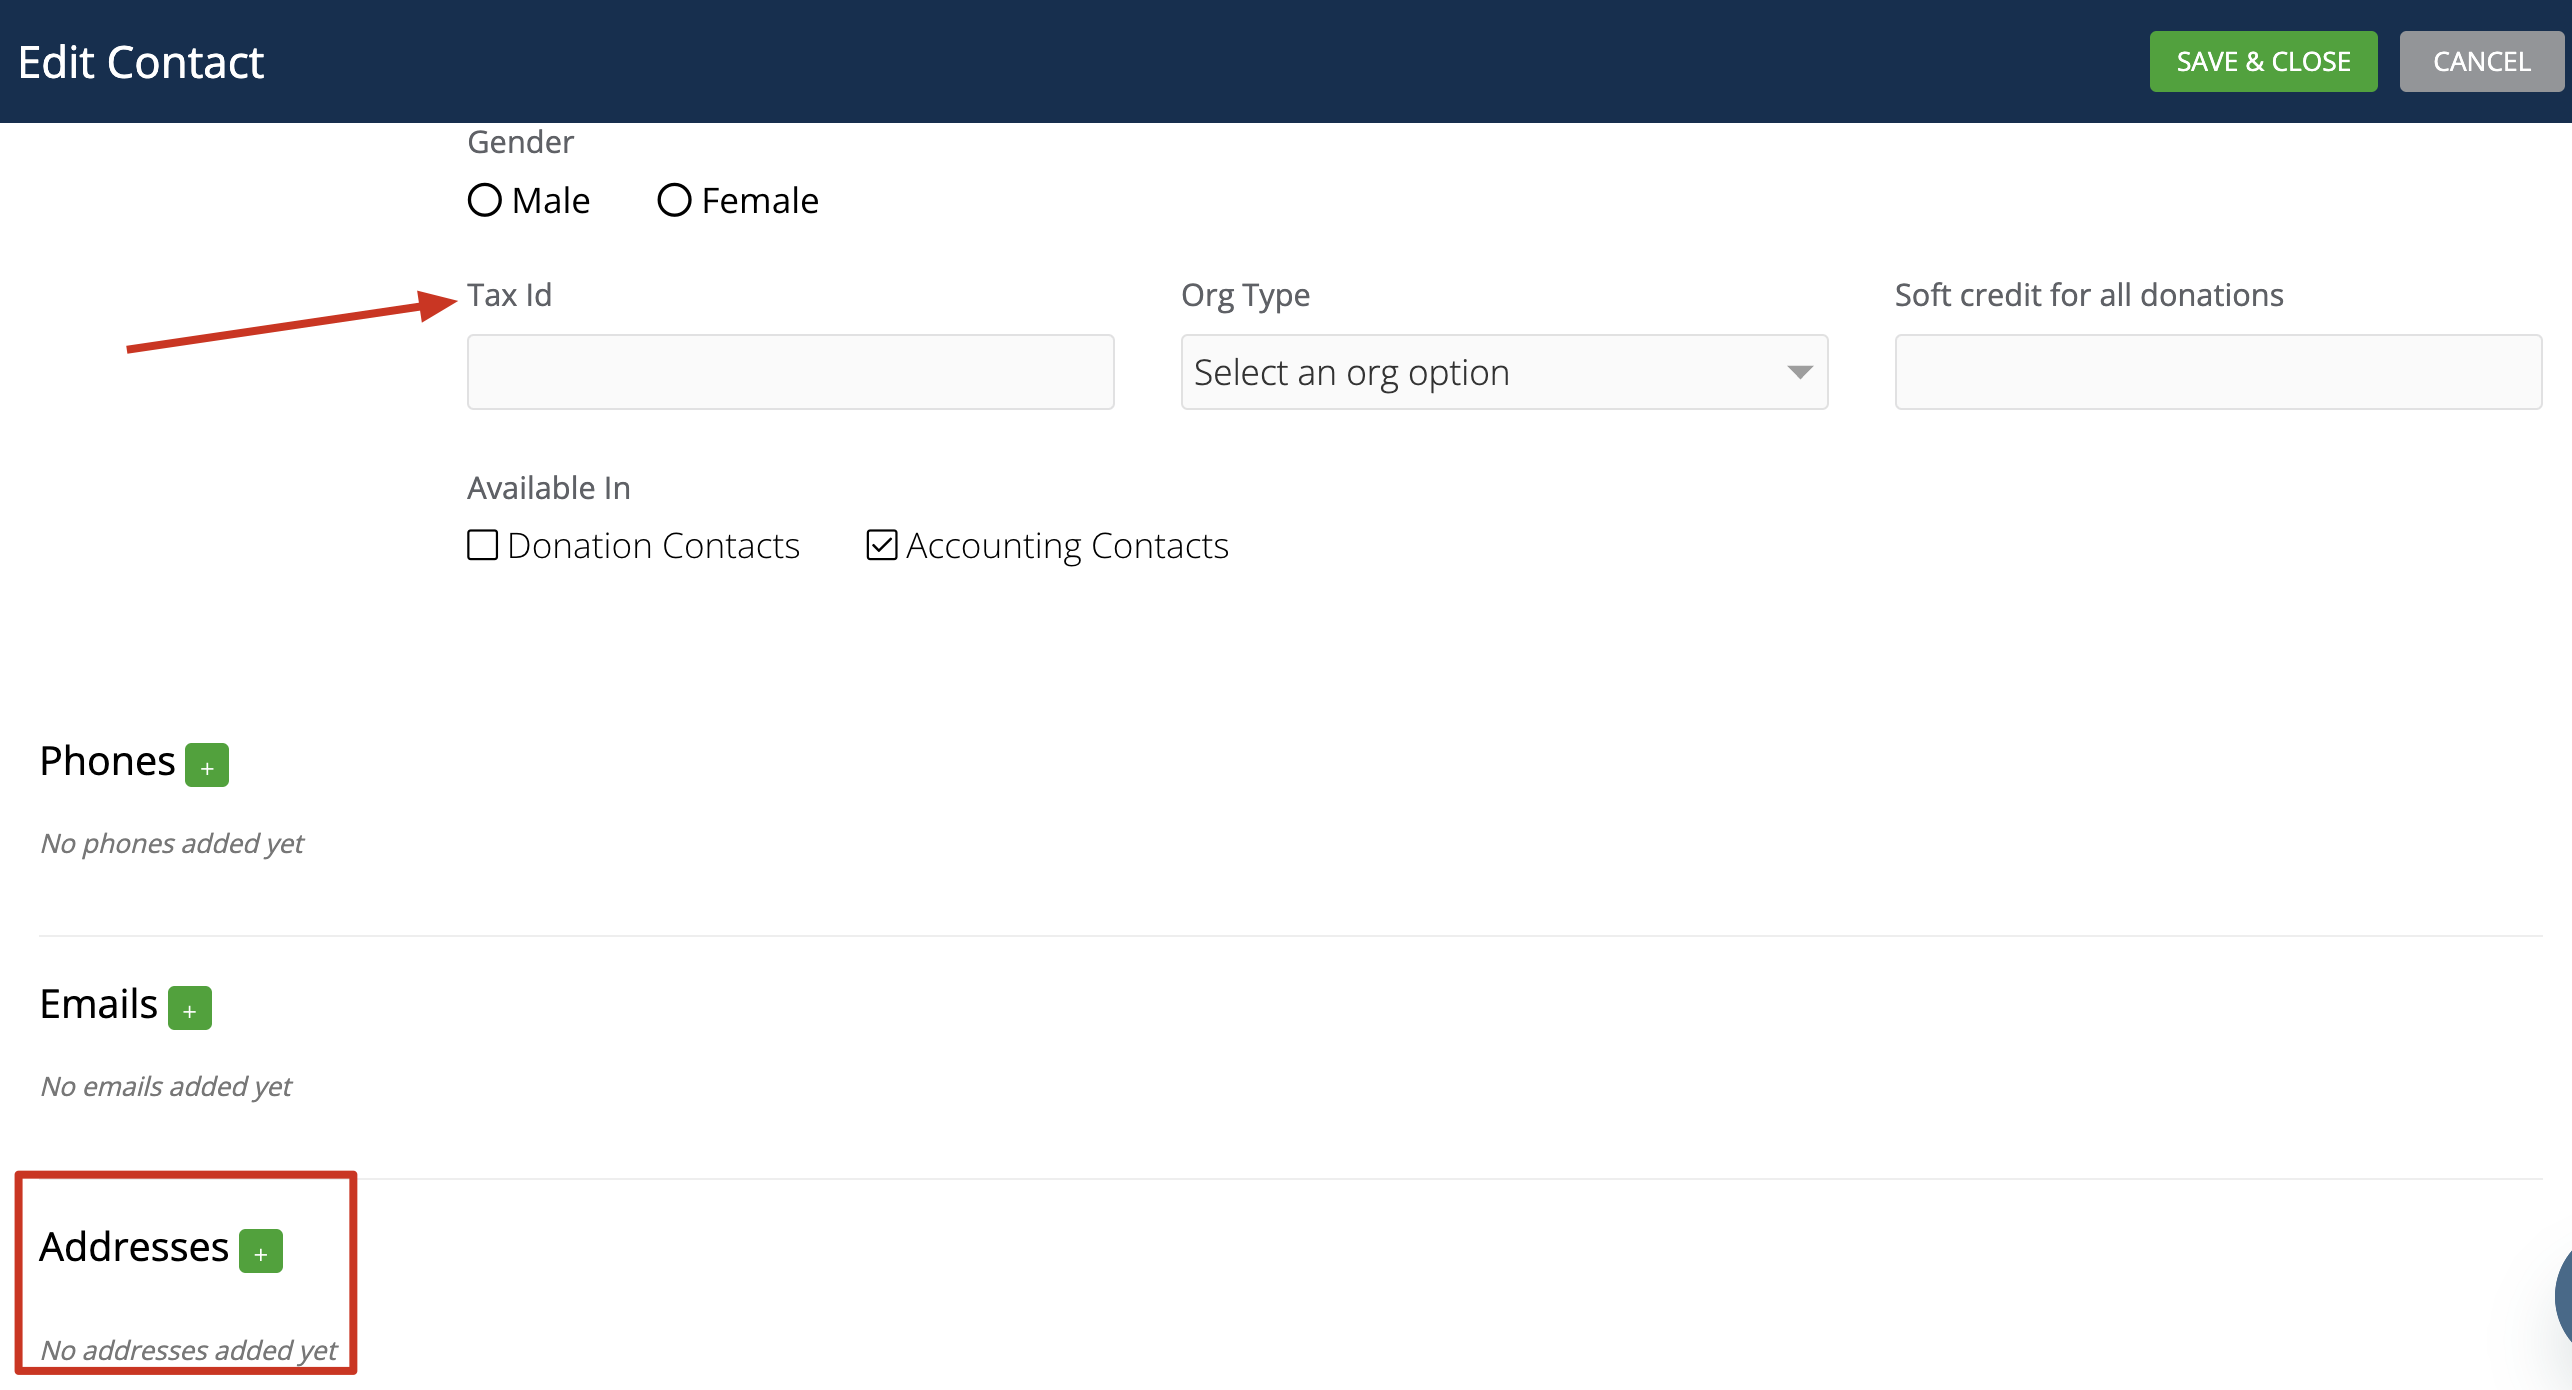
Task: Add a new email address
Action: tap(189, 1007)
